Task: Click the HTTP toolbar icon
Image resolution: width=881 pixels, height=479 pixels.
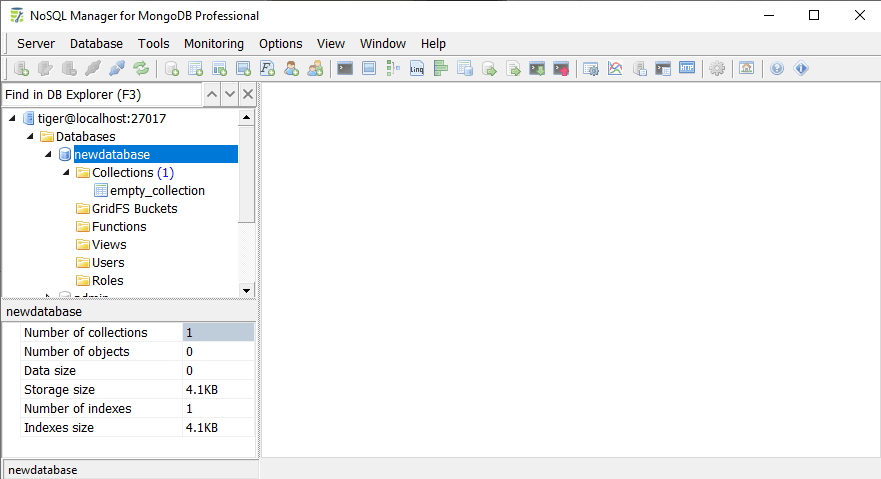Action: [x=687, y=69]
